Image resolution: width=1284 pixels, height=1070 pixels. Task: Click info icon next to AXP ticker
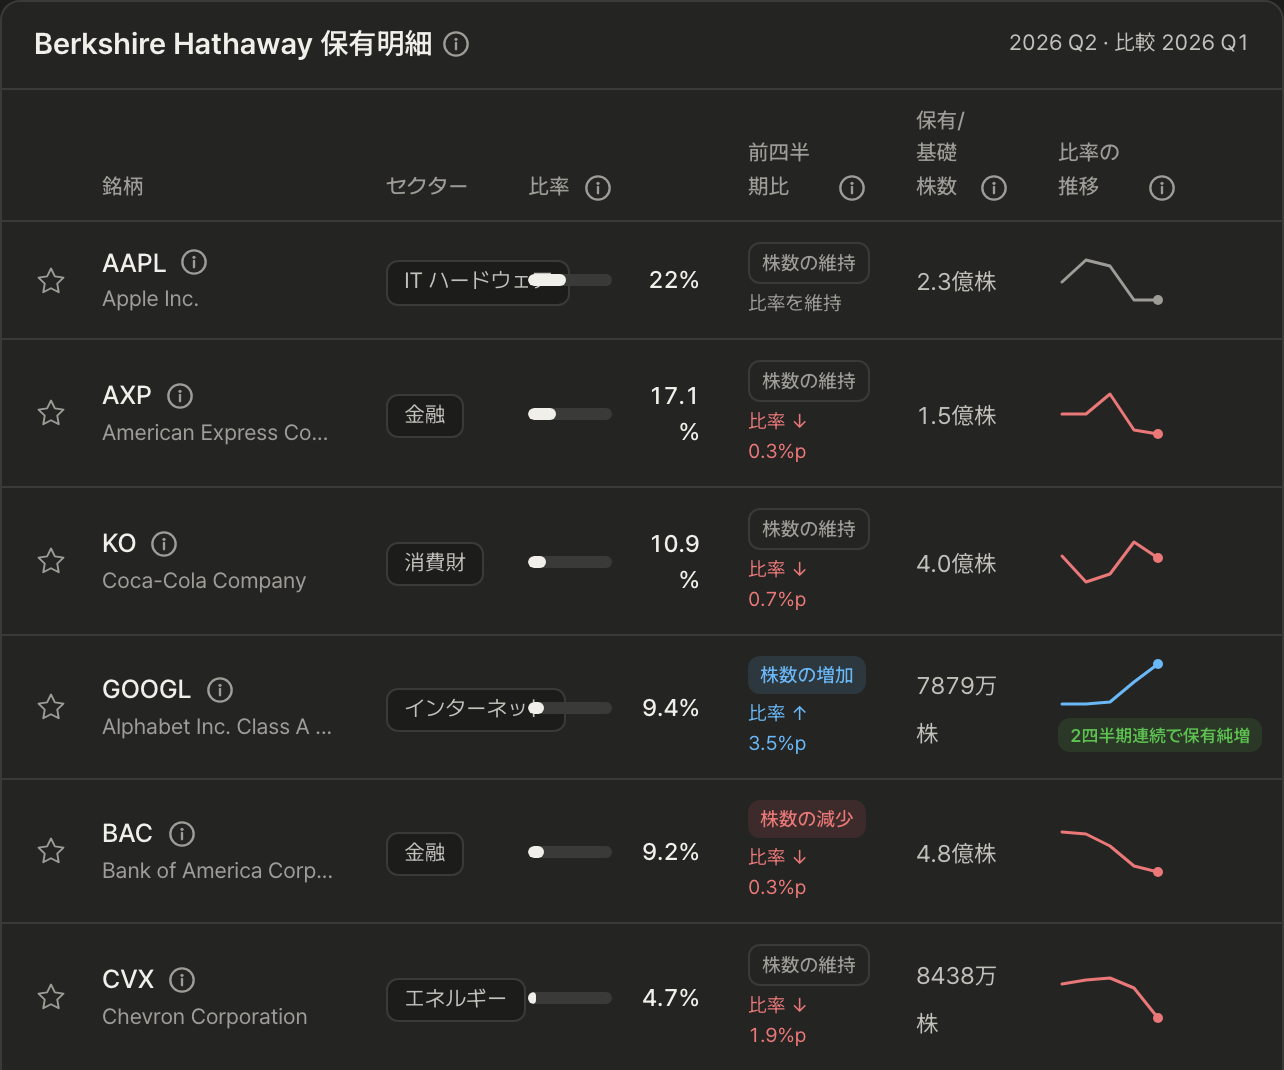click(180, 396)
